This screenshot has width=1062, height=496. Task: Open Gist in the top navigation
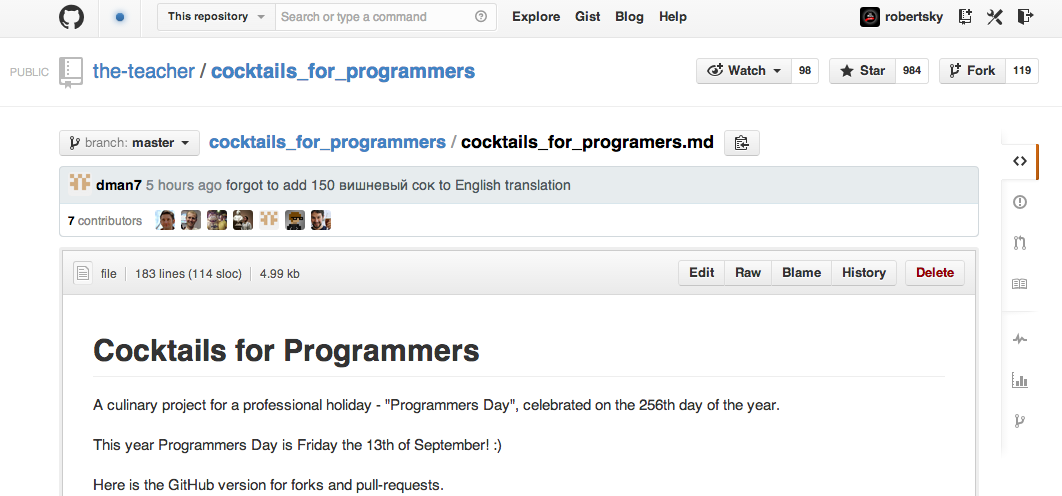click(587, 17)
